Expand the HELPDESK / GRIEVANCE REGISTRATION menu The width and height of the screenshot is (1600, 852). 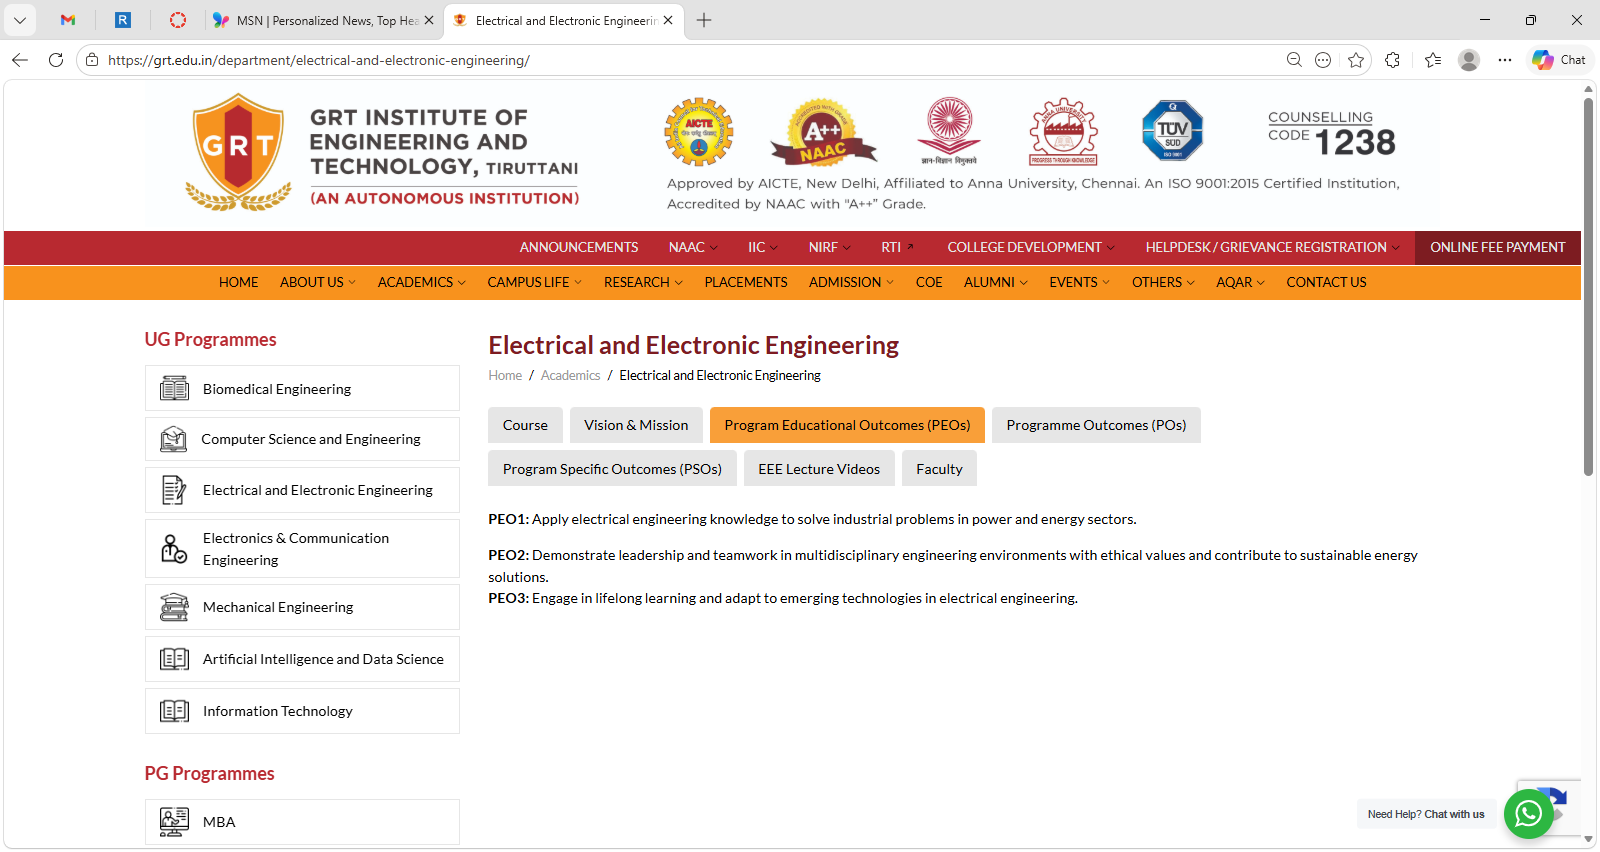coord(1271,248)
